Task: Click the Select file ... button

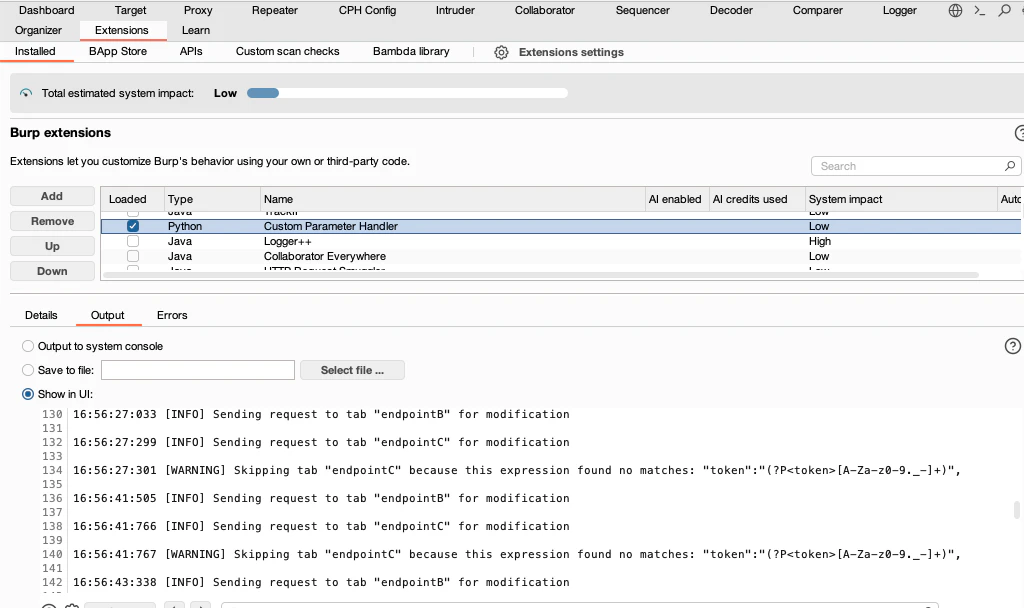Action: pyautogui.click(x=352, y=370)
